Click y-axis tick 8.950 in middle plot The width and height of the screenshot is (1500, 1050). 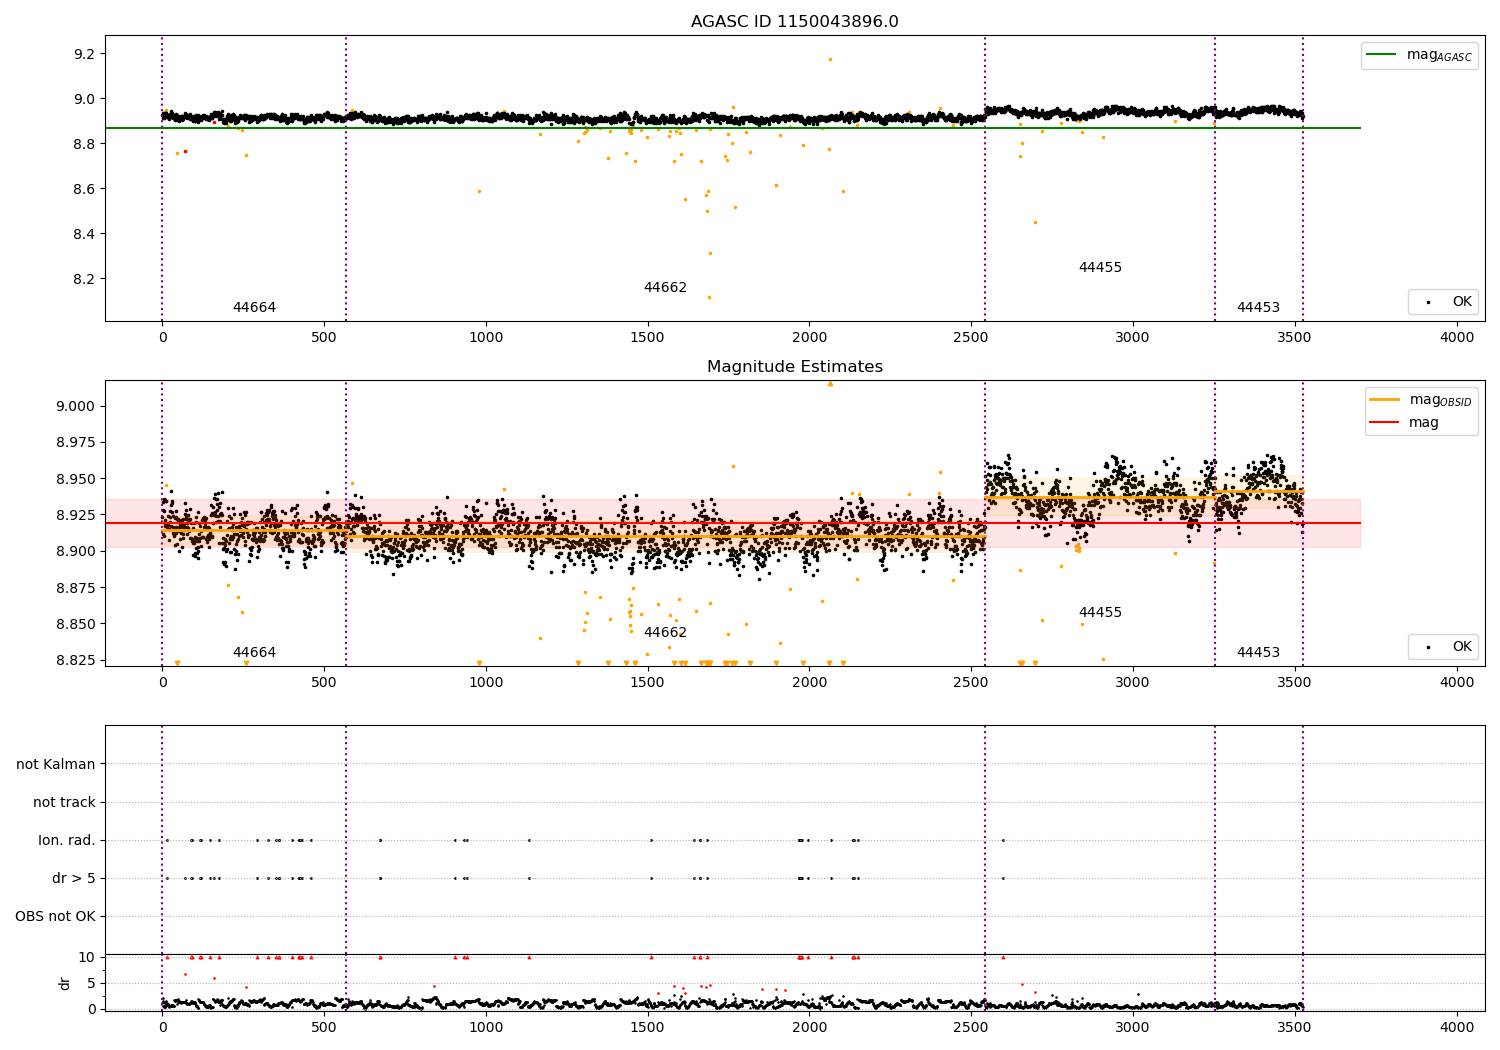(x=76, y=479)
